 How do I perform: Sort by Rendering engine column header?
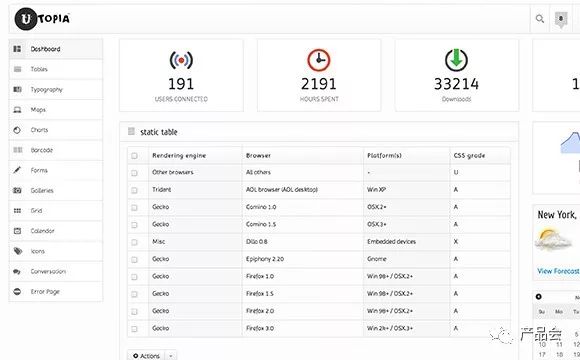[x=179, y=155]
